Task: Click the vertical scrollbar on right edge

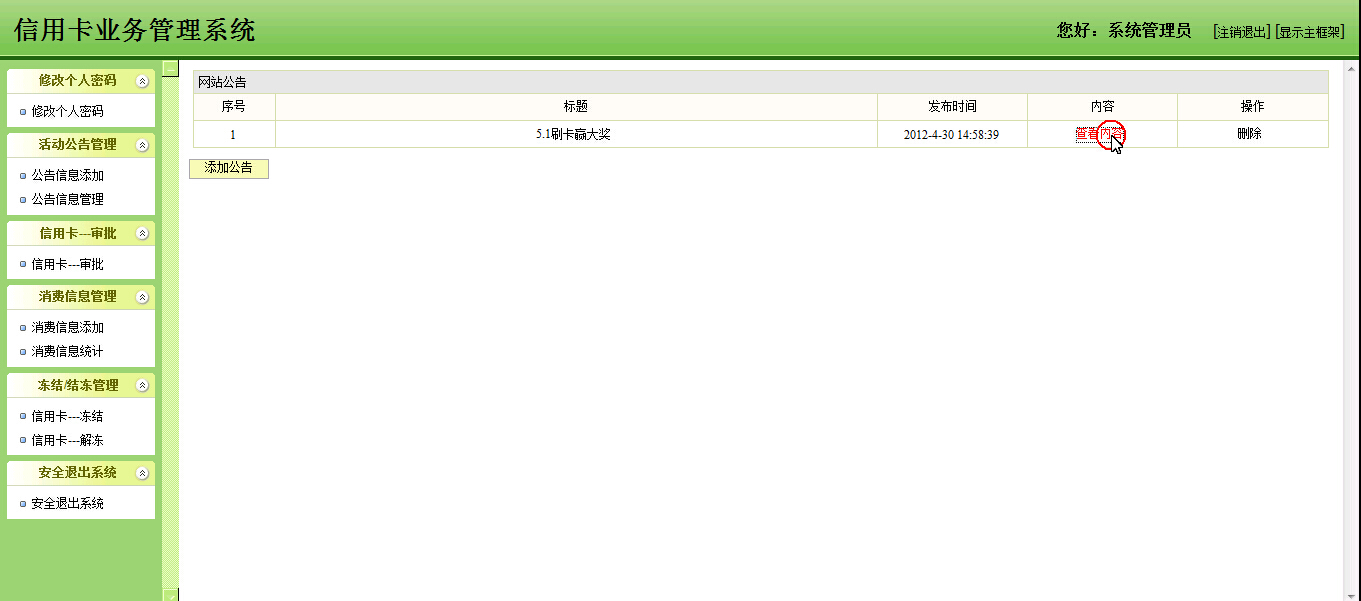Action: 1351,330
